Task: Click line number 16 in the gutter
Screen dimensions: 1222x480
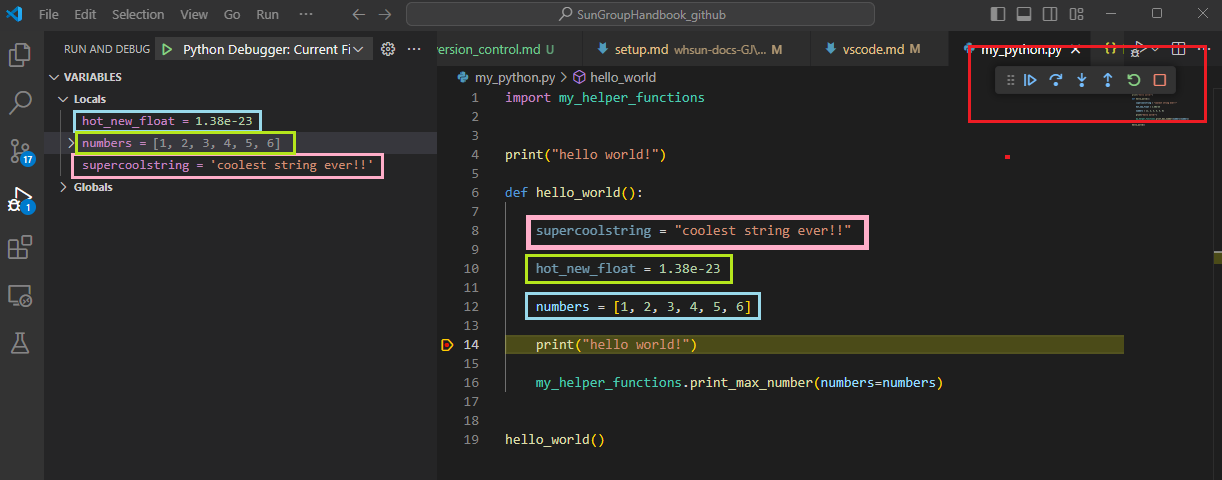Action: tap(471, 383)
